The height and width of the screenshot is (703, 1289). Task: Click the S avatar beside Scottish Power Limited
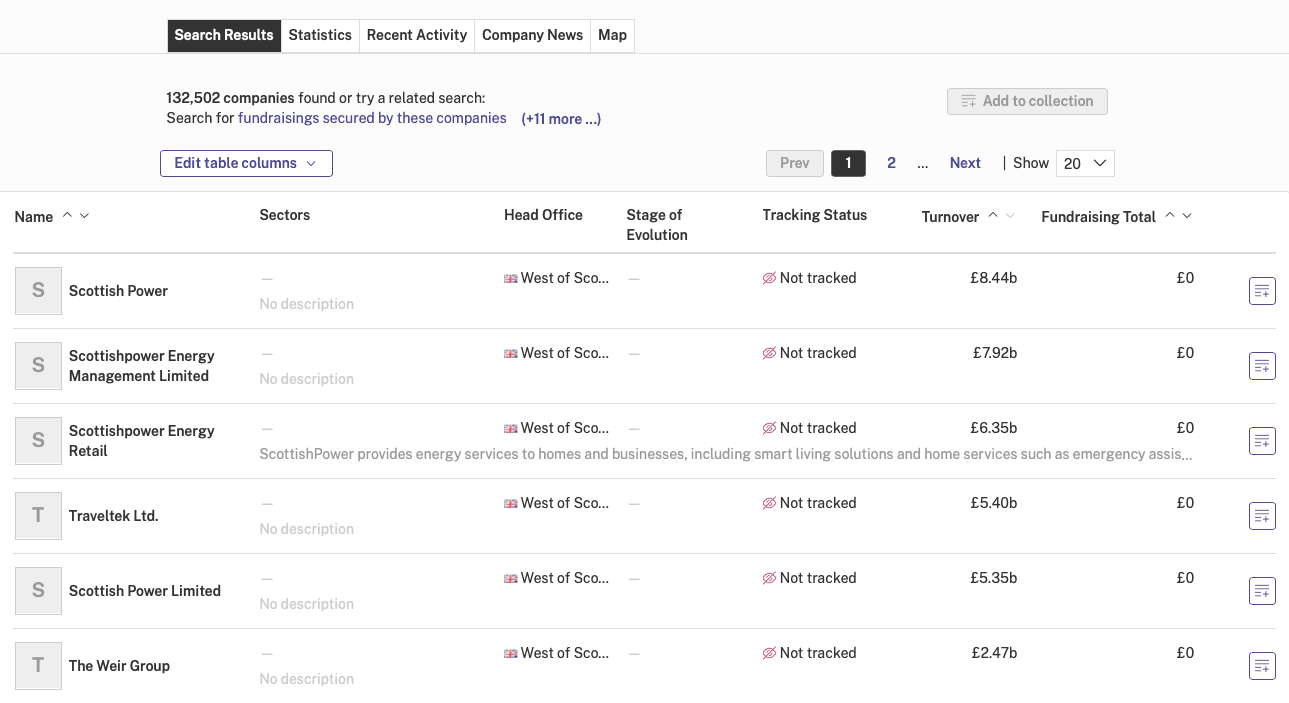point(38,591)
